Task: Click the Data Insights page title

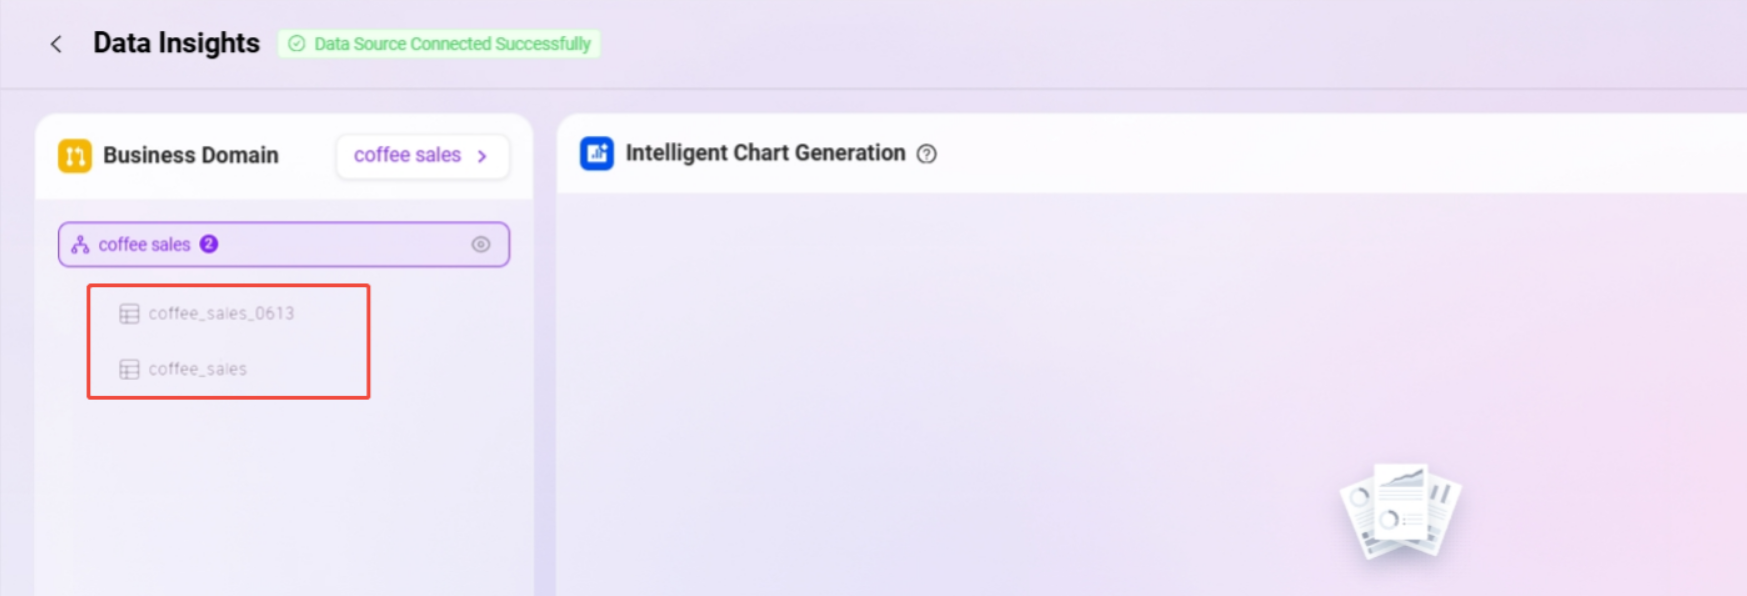Action: point(176,43)
